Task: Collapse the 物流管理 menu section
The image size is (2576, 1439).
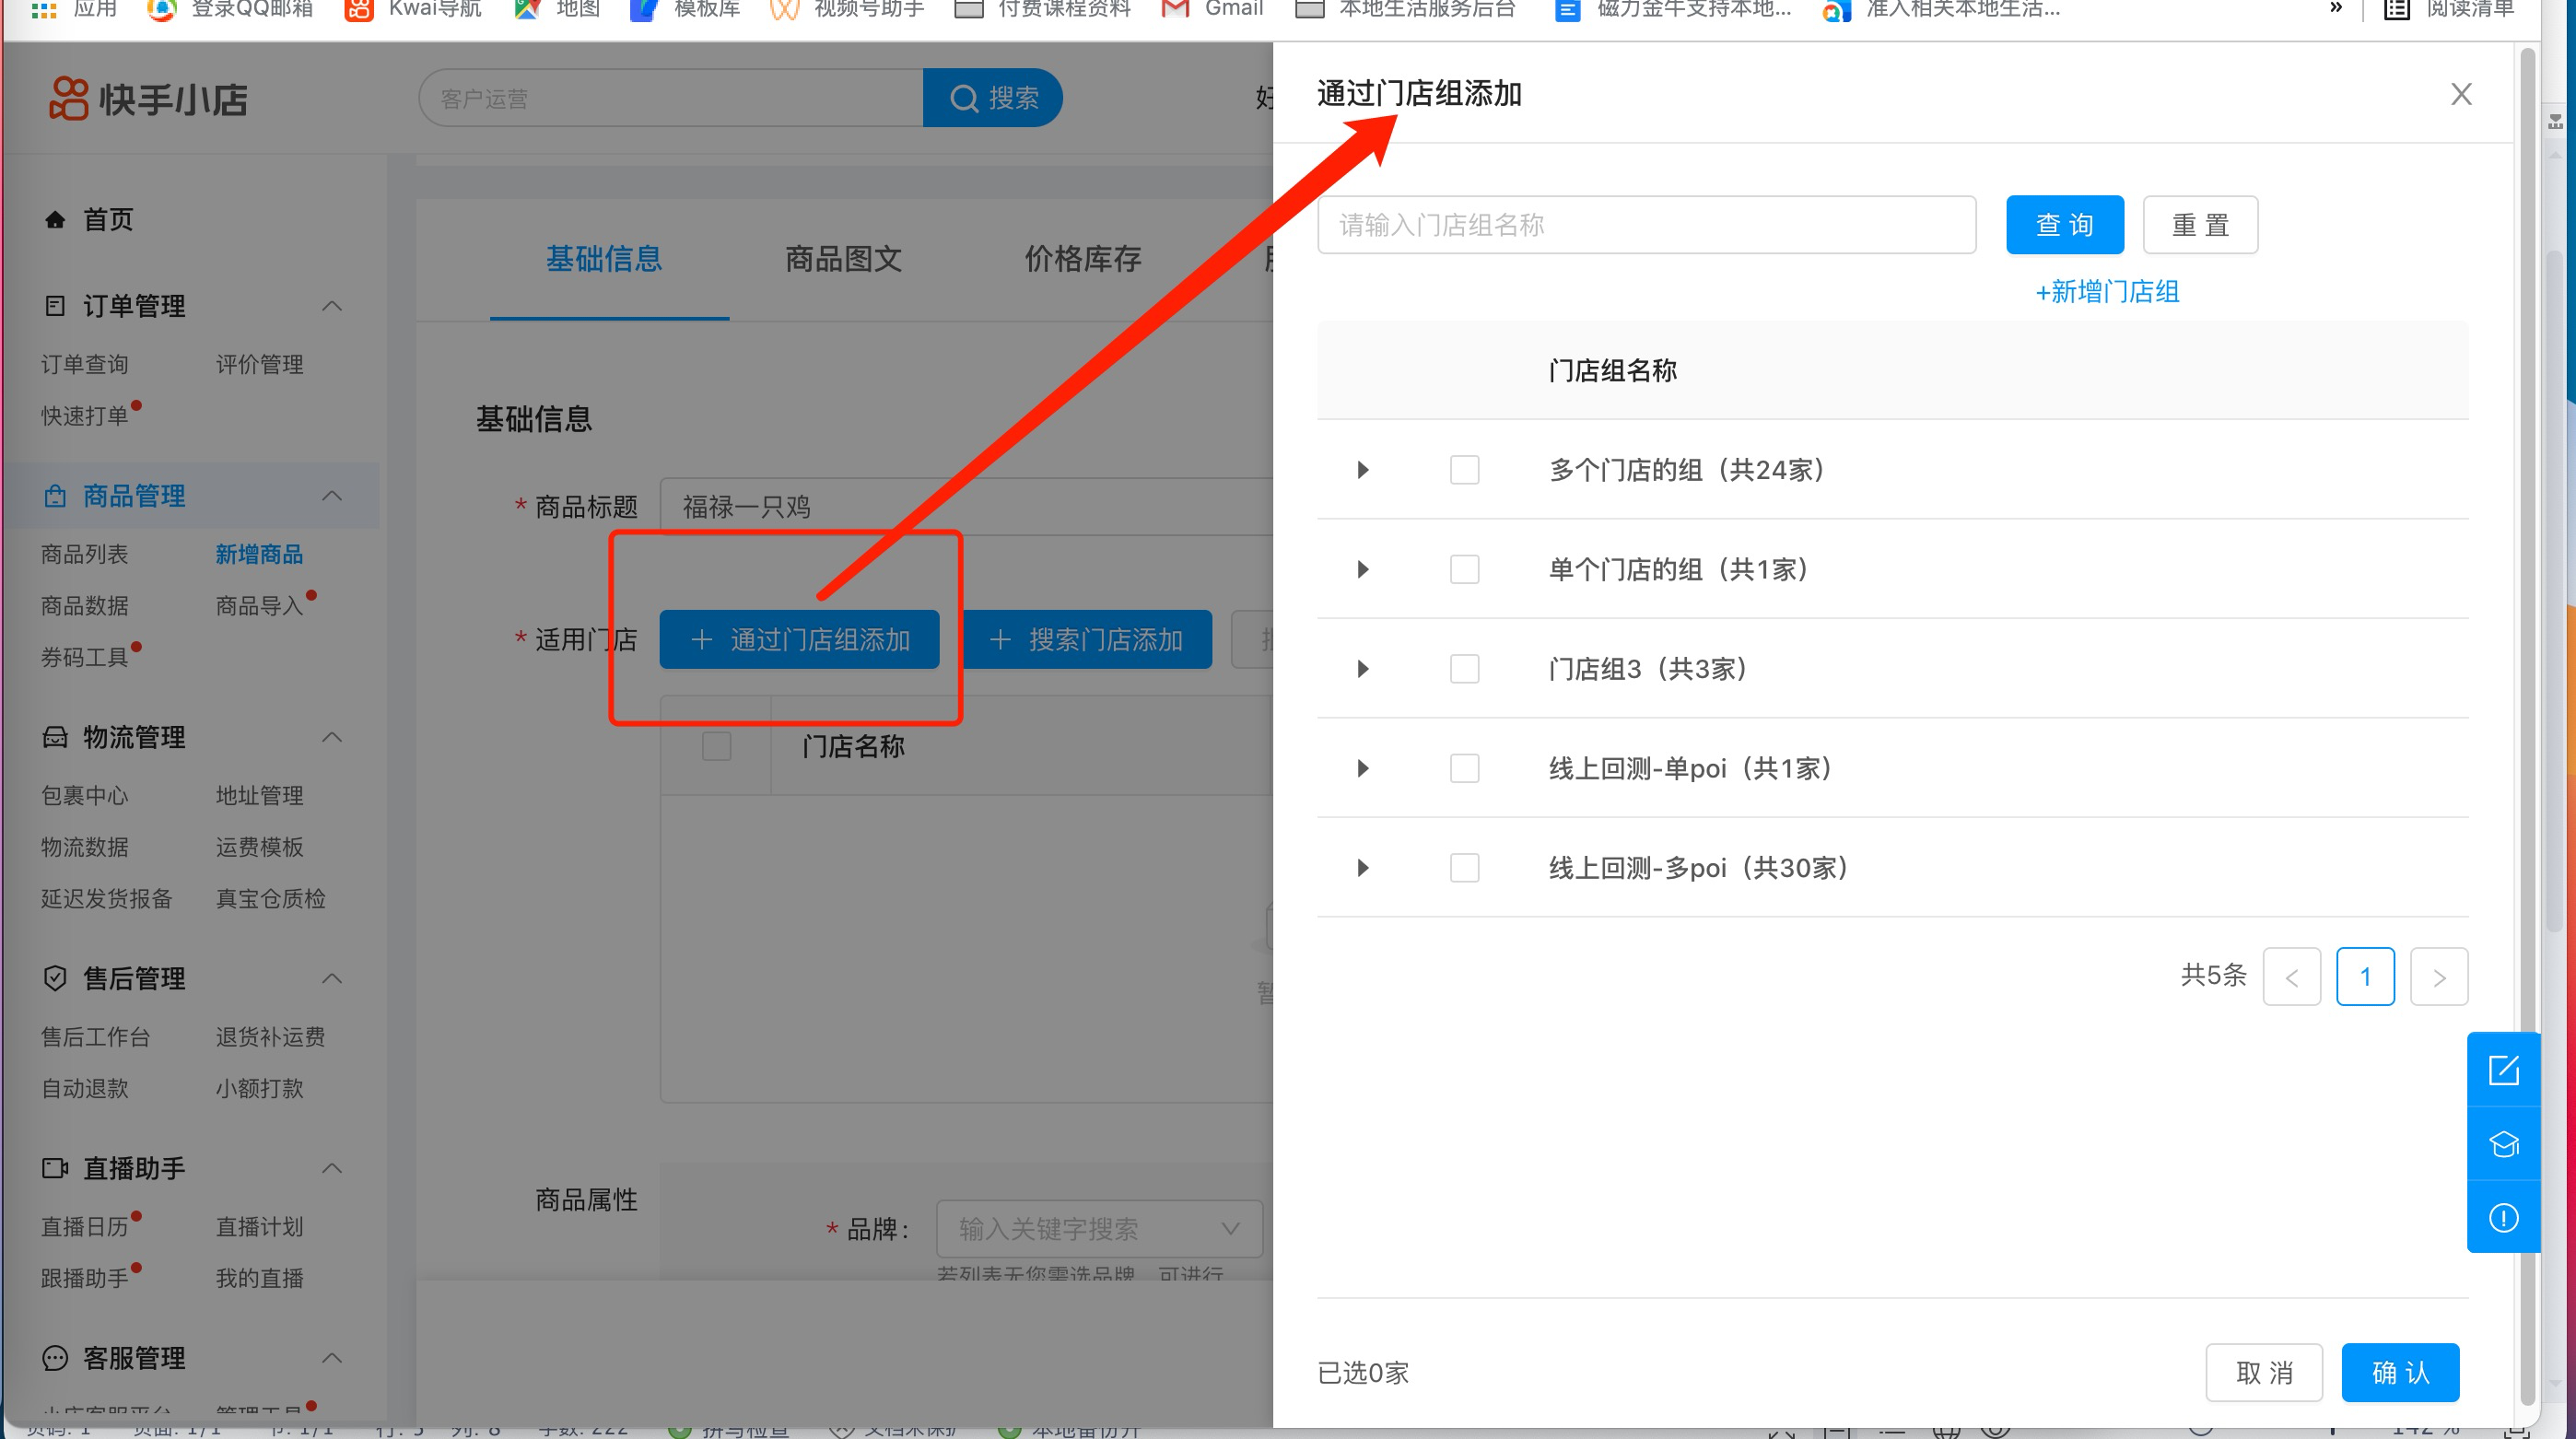Action: pyautogui.click(x=332, y=738)
